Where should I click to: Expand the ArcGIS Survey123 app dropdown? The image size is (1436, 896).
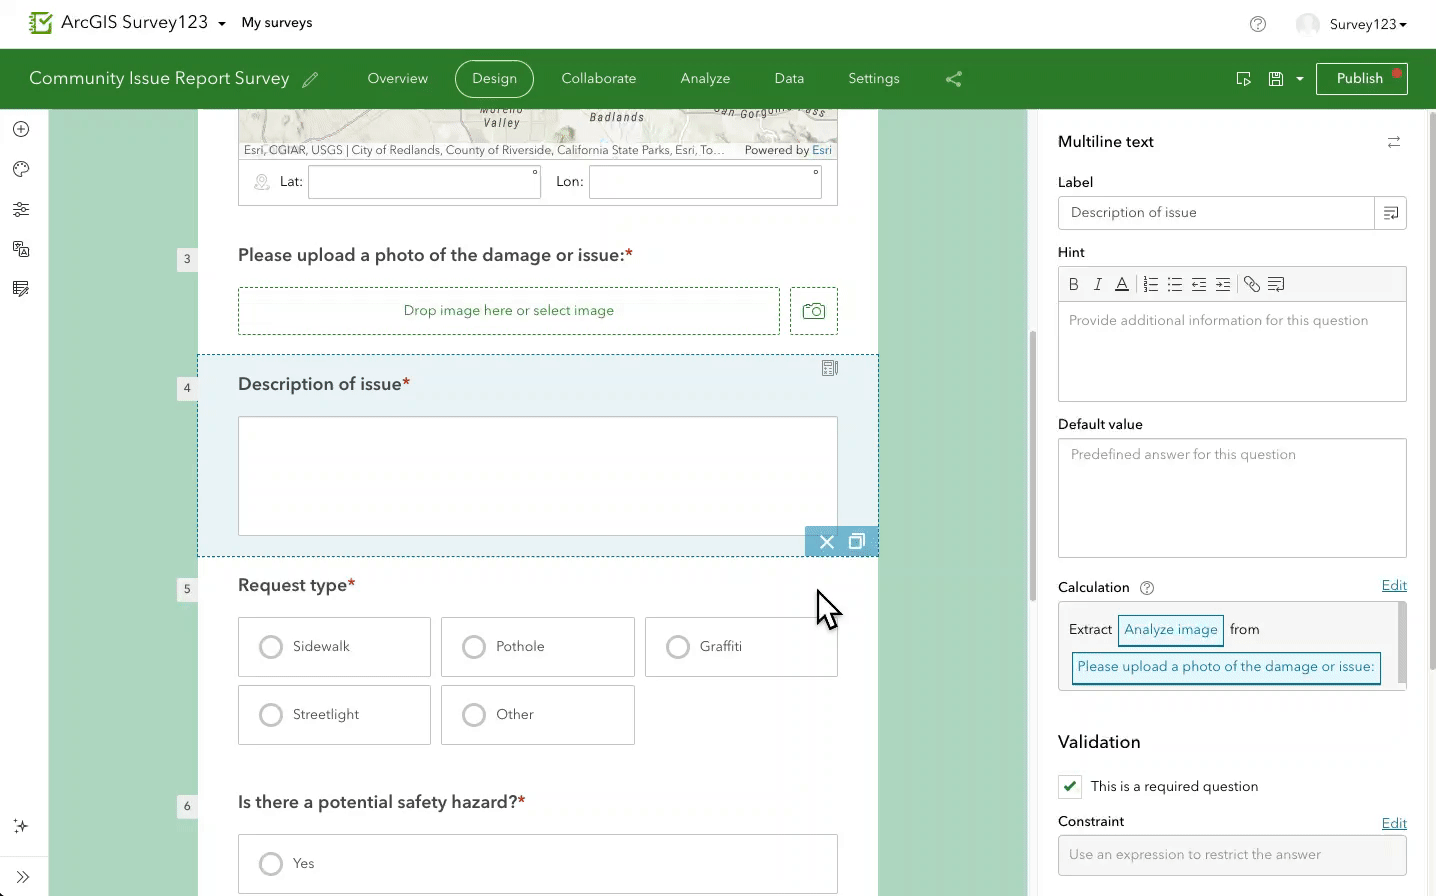221,22
